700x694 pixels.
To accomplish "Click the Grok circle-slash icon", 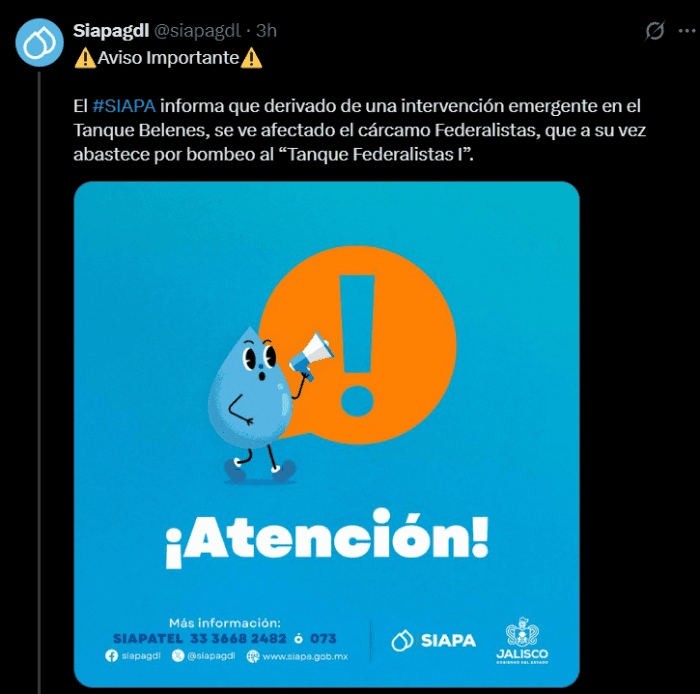I will click(655, 31).
